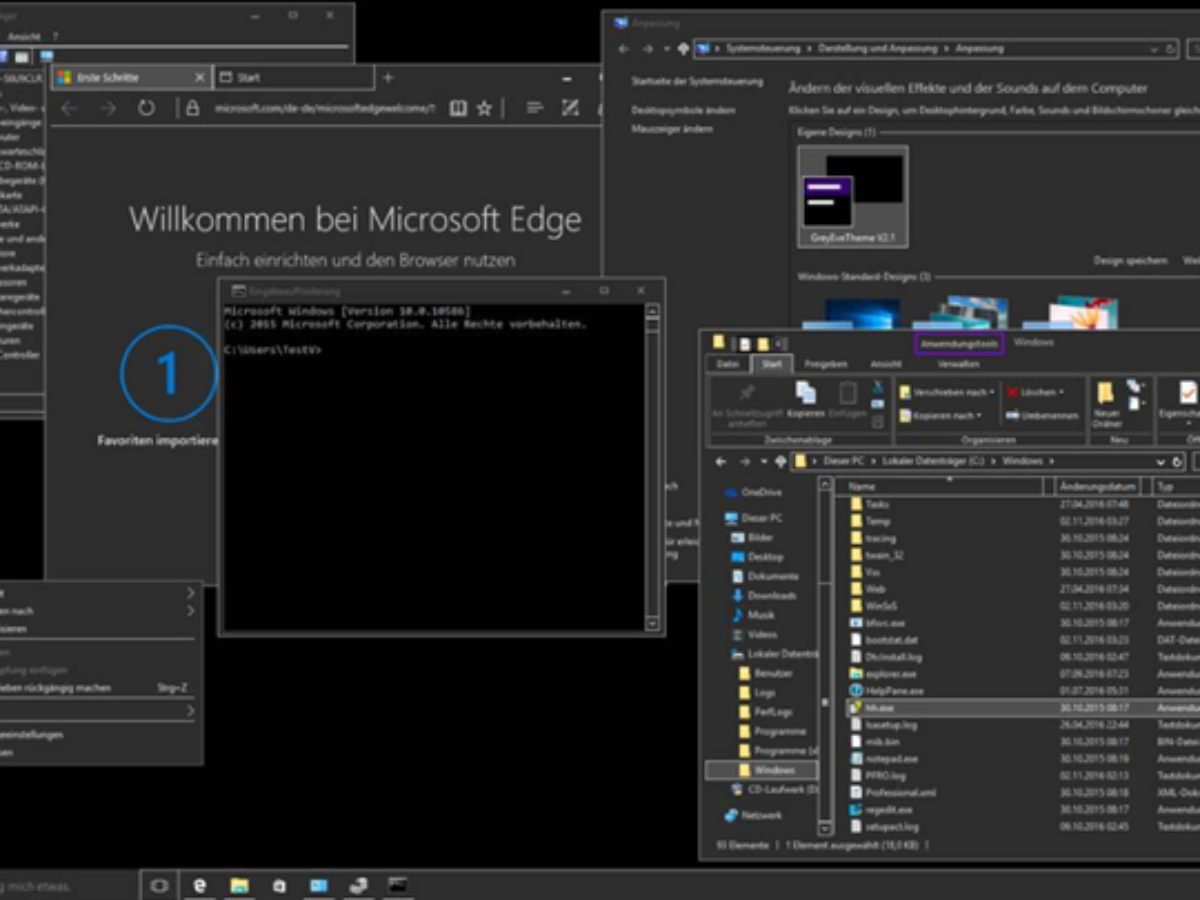Select the GreyEveTheme V2.1 design thumbnail
This screenshot has height=900, width=1200.
(853, 196)
